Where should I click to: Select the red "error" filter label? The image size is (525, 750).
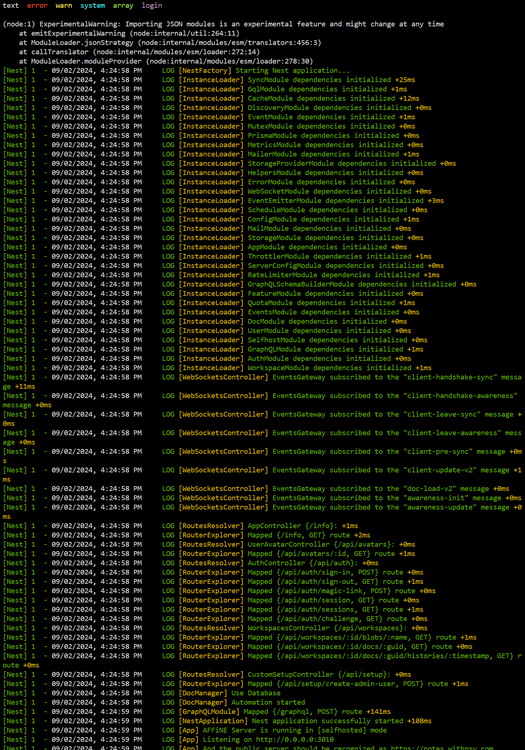(x=37, y=6)
